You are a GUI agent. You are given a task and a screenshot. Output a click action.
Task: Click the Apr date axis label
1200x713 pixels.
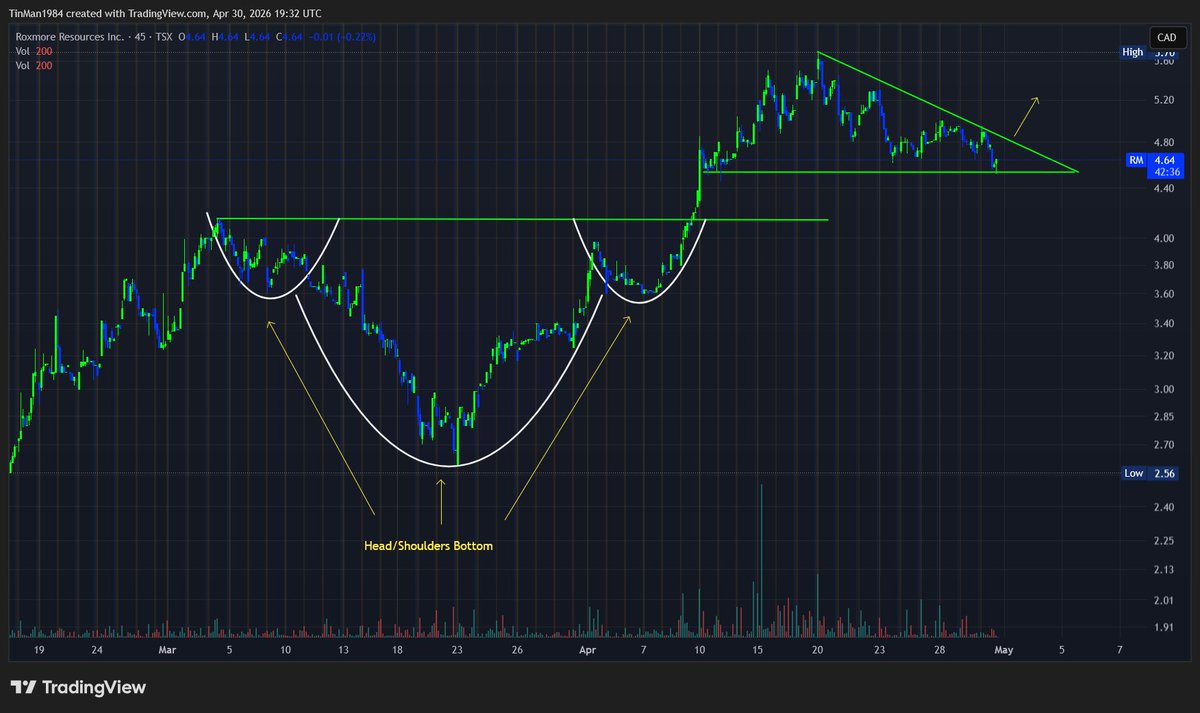tap(587, 650)
